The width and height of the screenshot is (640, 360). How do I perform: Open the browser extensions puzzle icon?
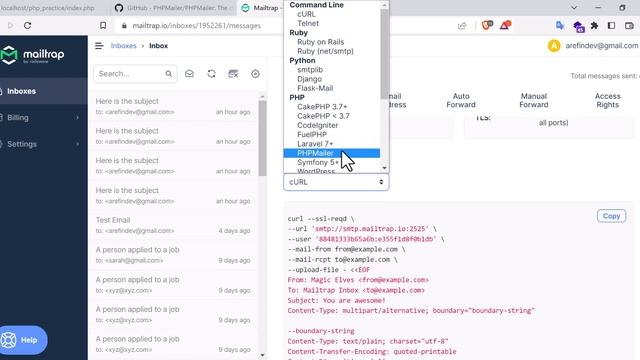click(594, 25)
